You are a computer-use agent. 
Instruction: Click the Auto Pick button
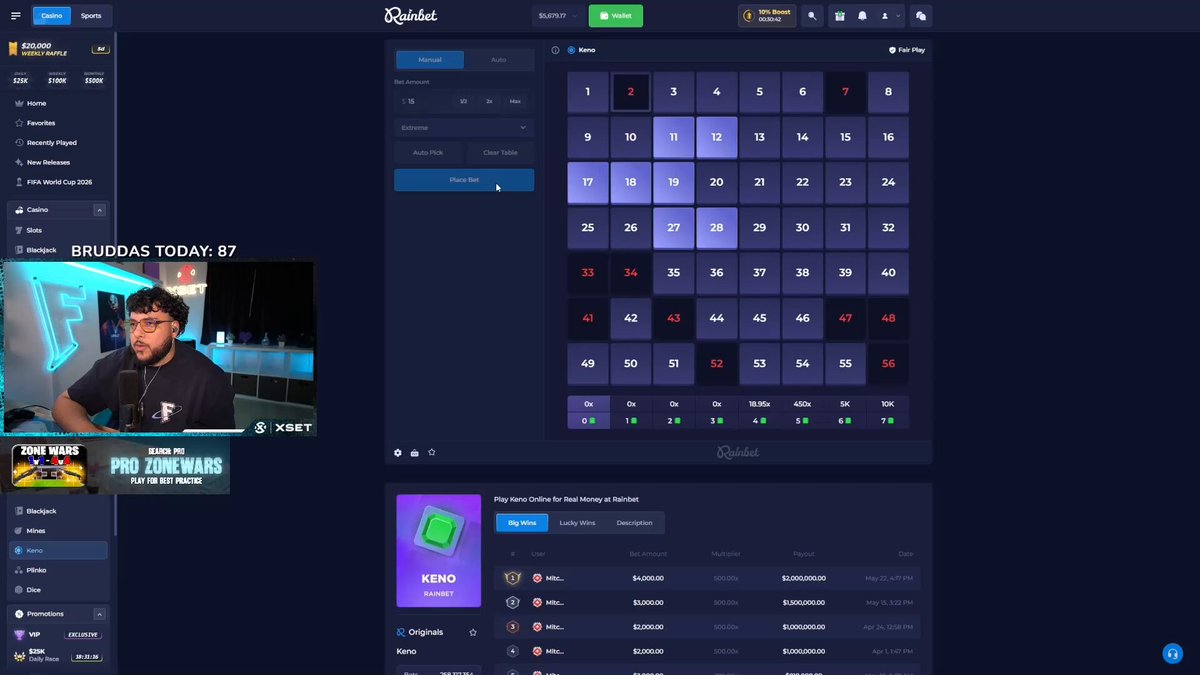coord(428,153)
